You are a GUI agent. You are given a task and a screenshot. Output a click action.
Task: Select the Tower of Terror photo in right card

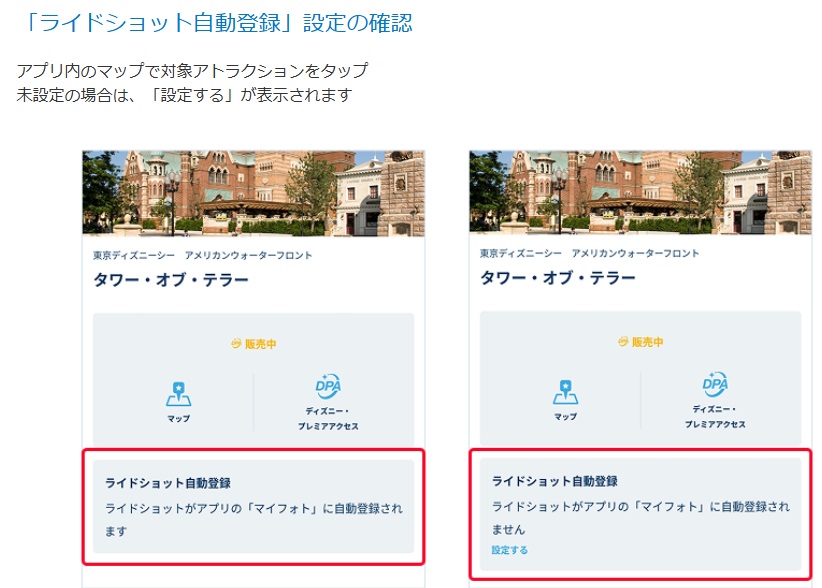(640, 192)
